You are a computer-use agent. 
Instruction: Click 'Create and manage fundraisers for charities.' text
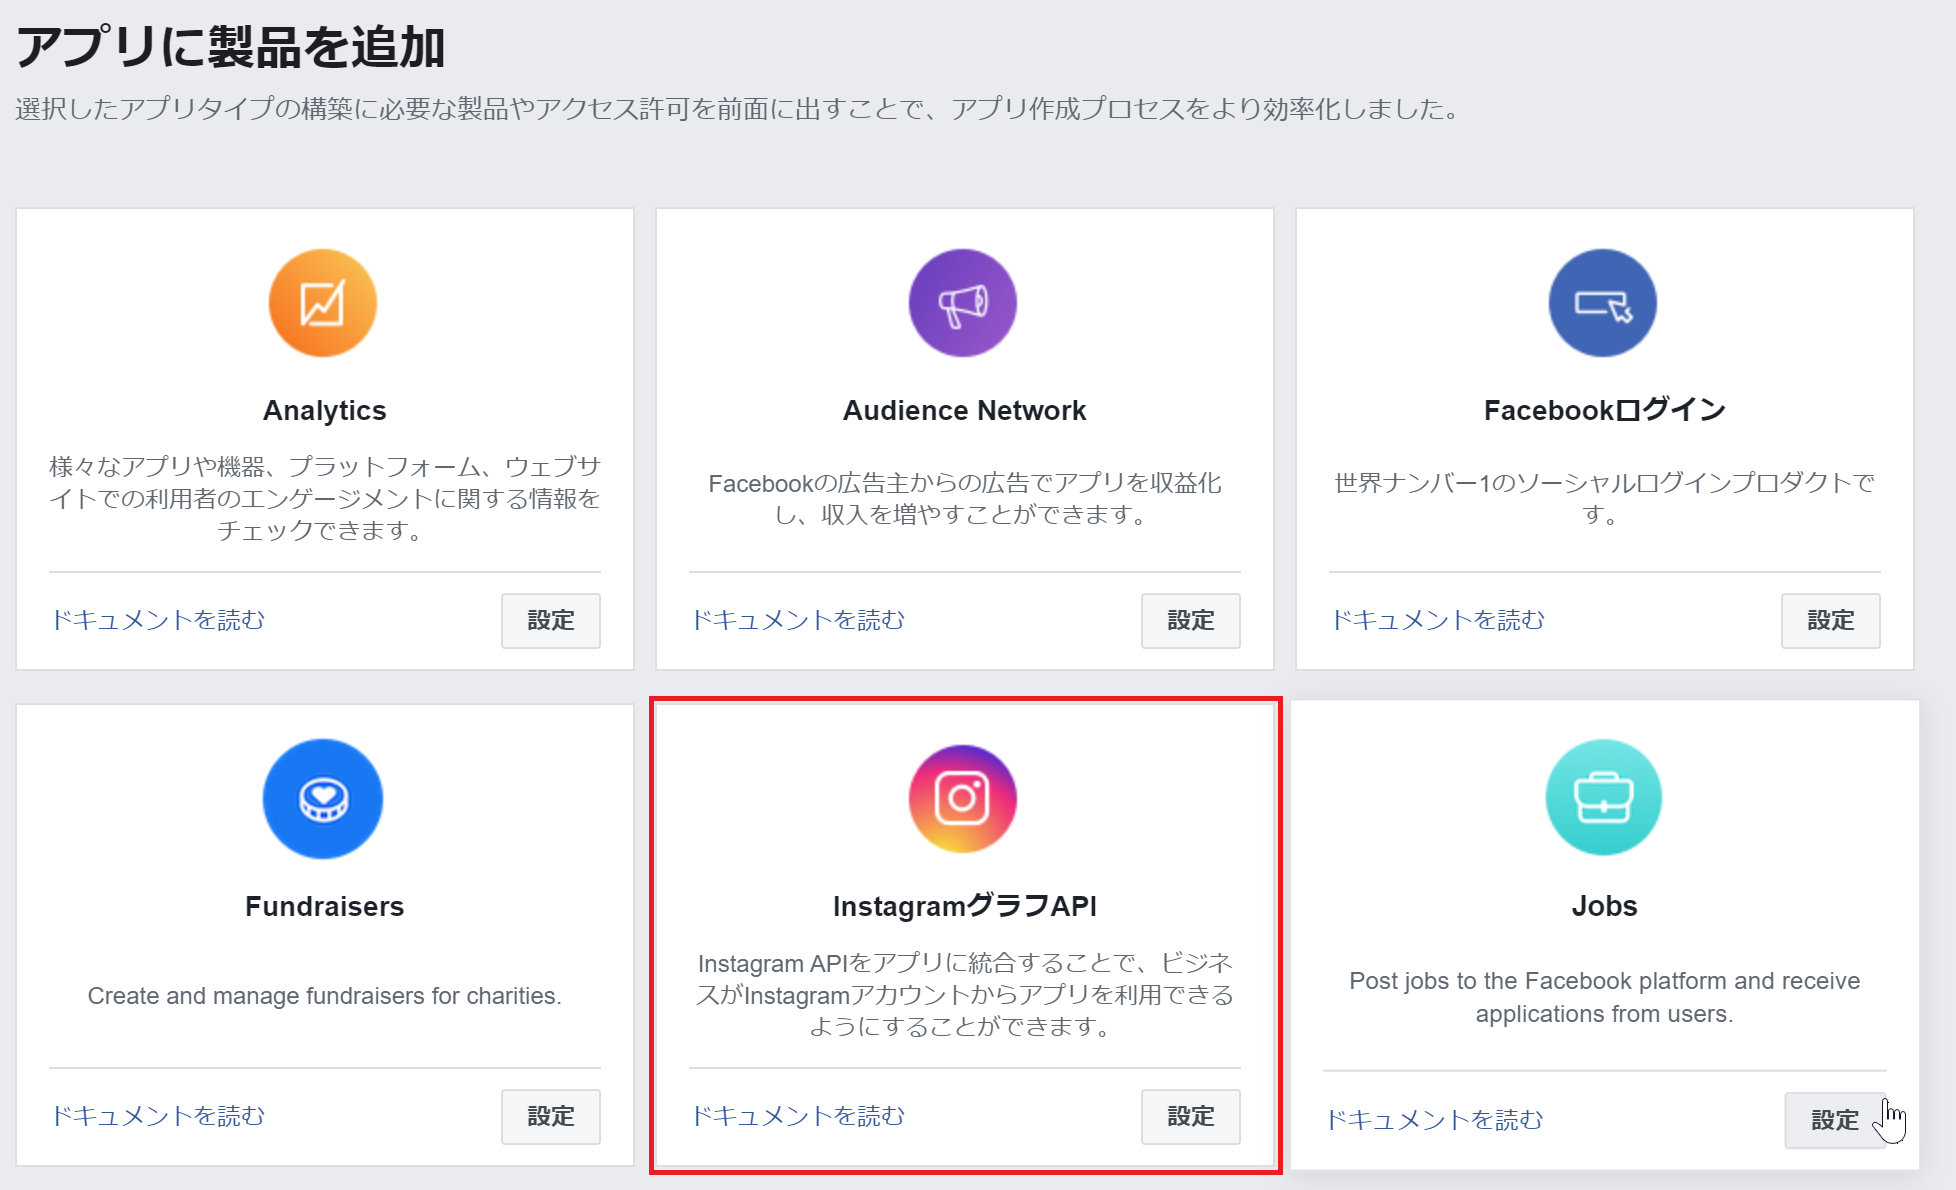(325, 996)
